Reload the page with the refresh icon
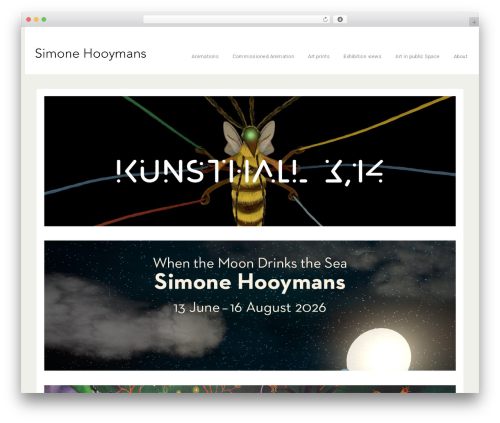 pos(325,20)
